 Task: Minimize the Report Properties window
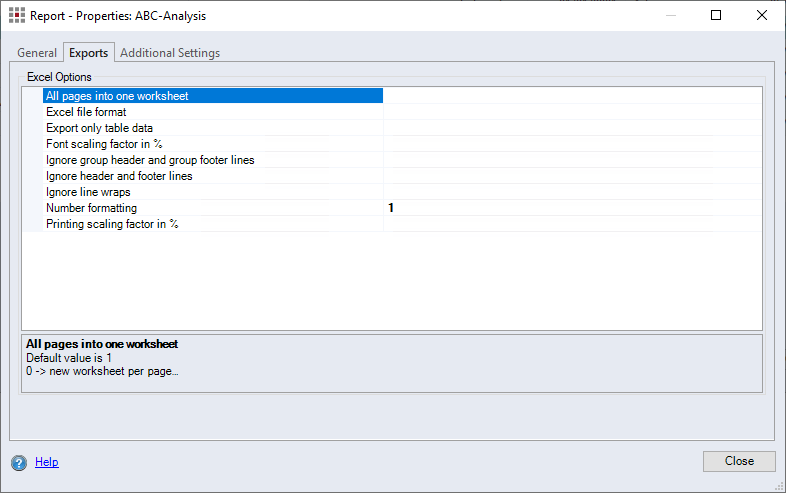670,16
